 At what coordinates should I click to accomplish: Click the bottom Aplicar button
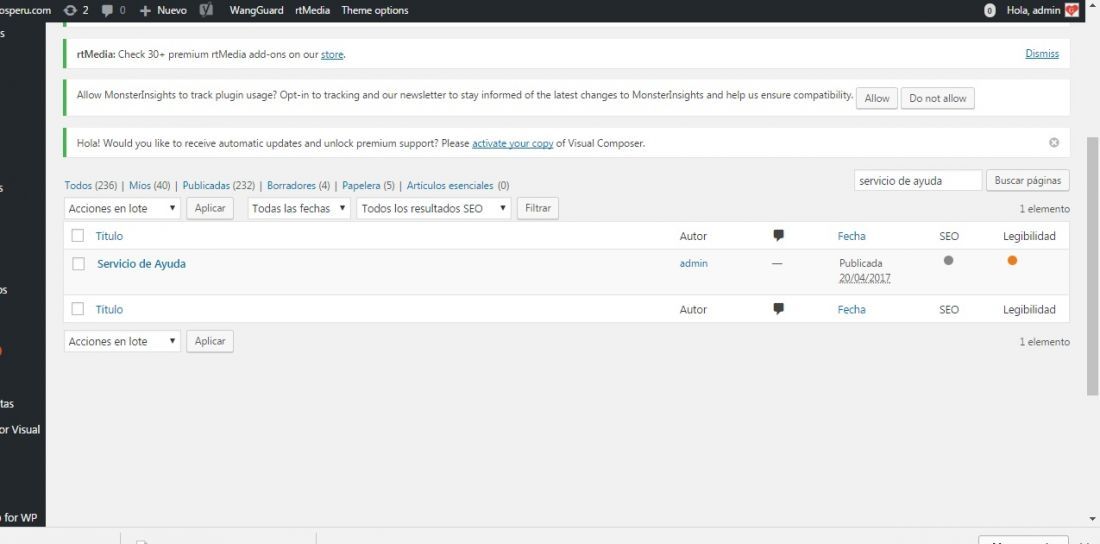tap(210, 341)
